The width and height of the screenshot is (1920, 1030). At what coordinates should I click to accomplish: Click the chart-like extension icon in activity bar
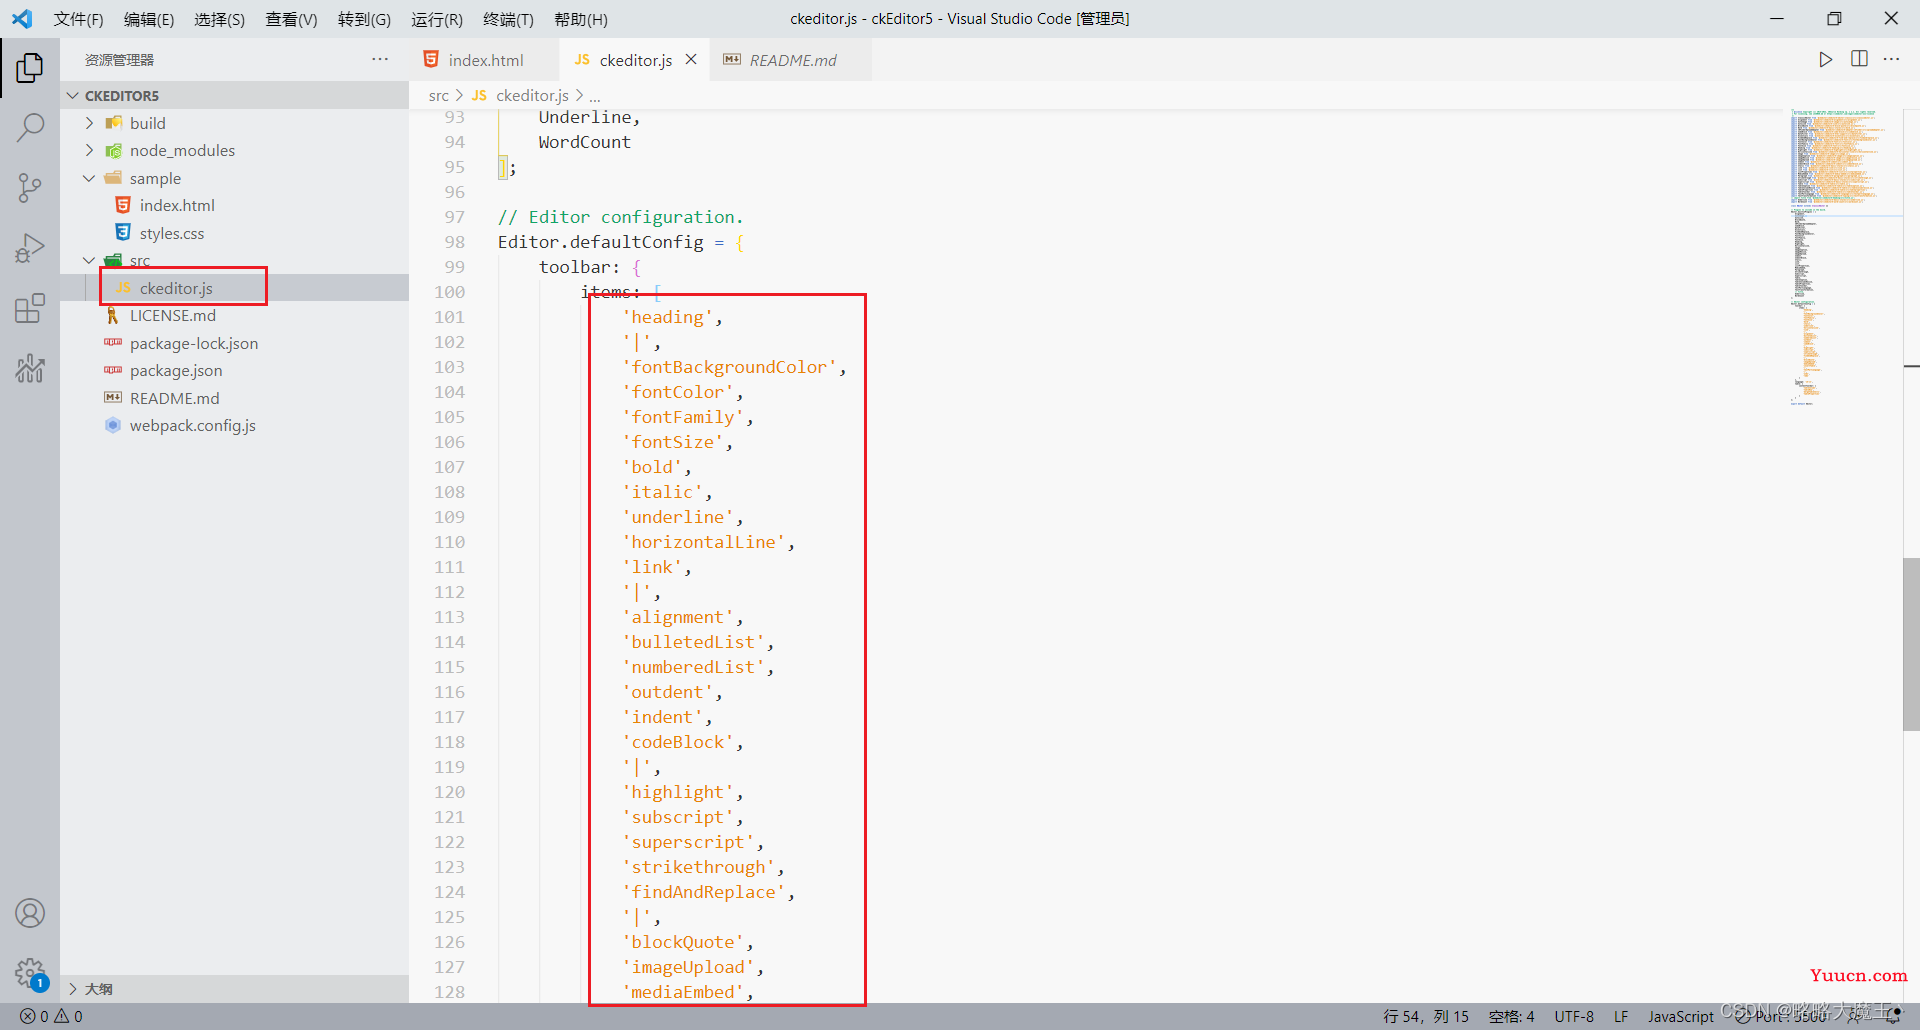[x=30, y=368]
